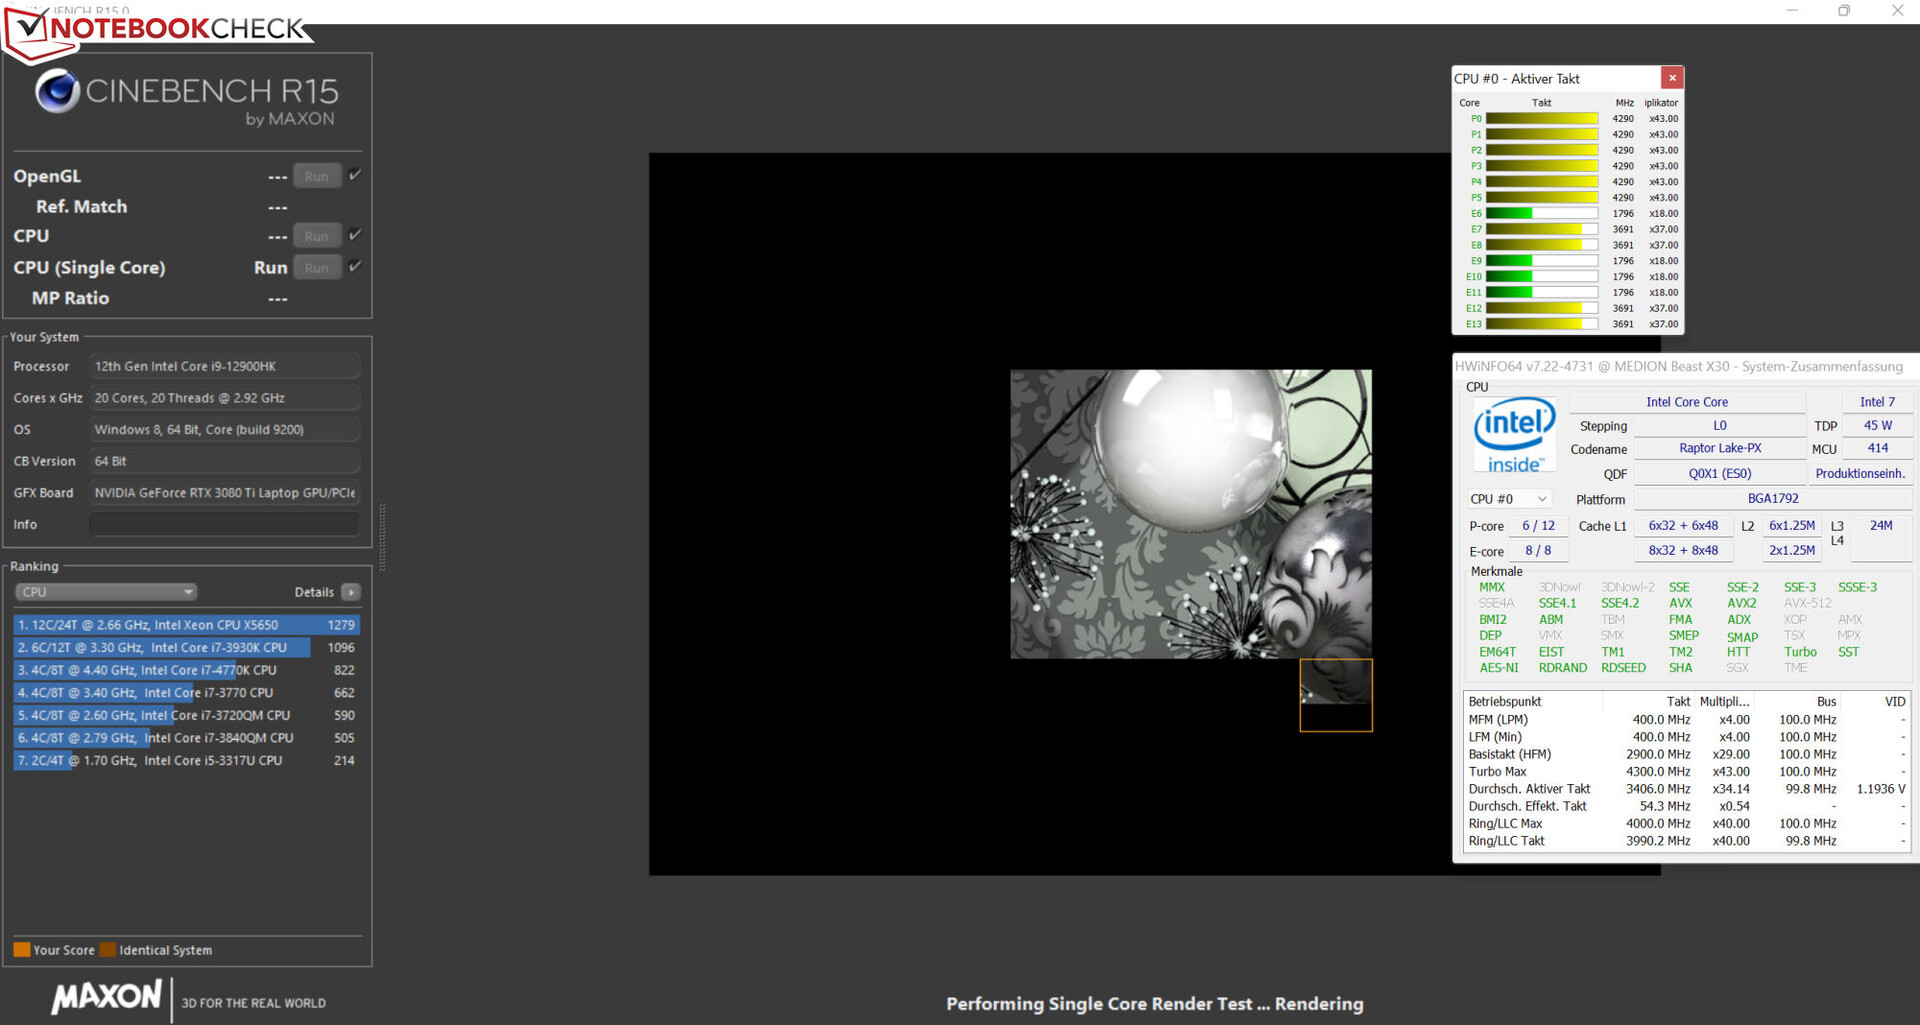Select ranking entry Intel Core i7-3720QM
The width and height of the screenshot is (1920, 1025).
pos(186,715)
